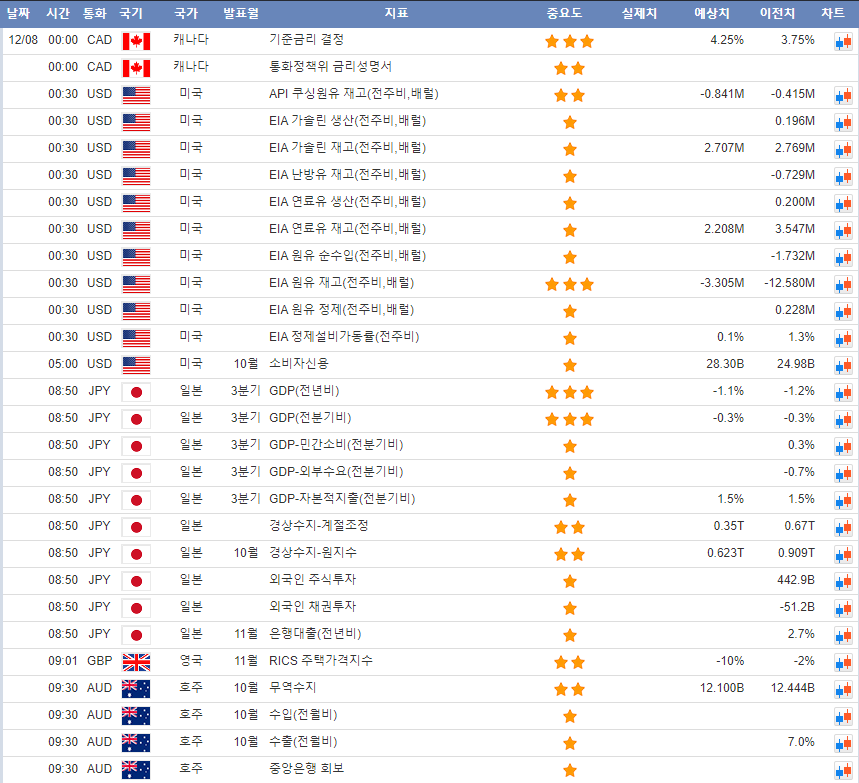Click chart icon for GDP(전년비) row
Image resolution: width=859 pixels, height=783 pixels.
842,392
